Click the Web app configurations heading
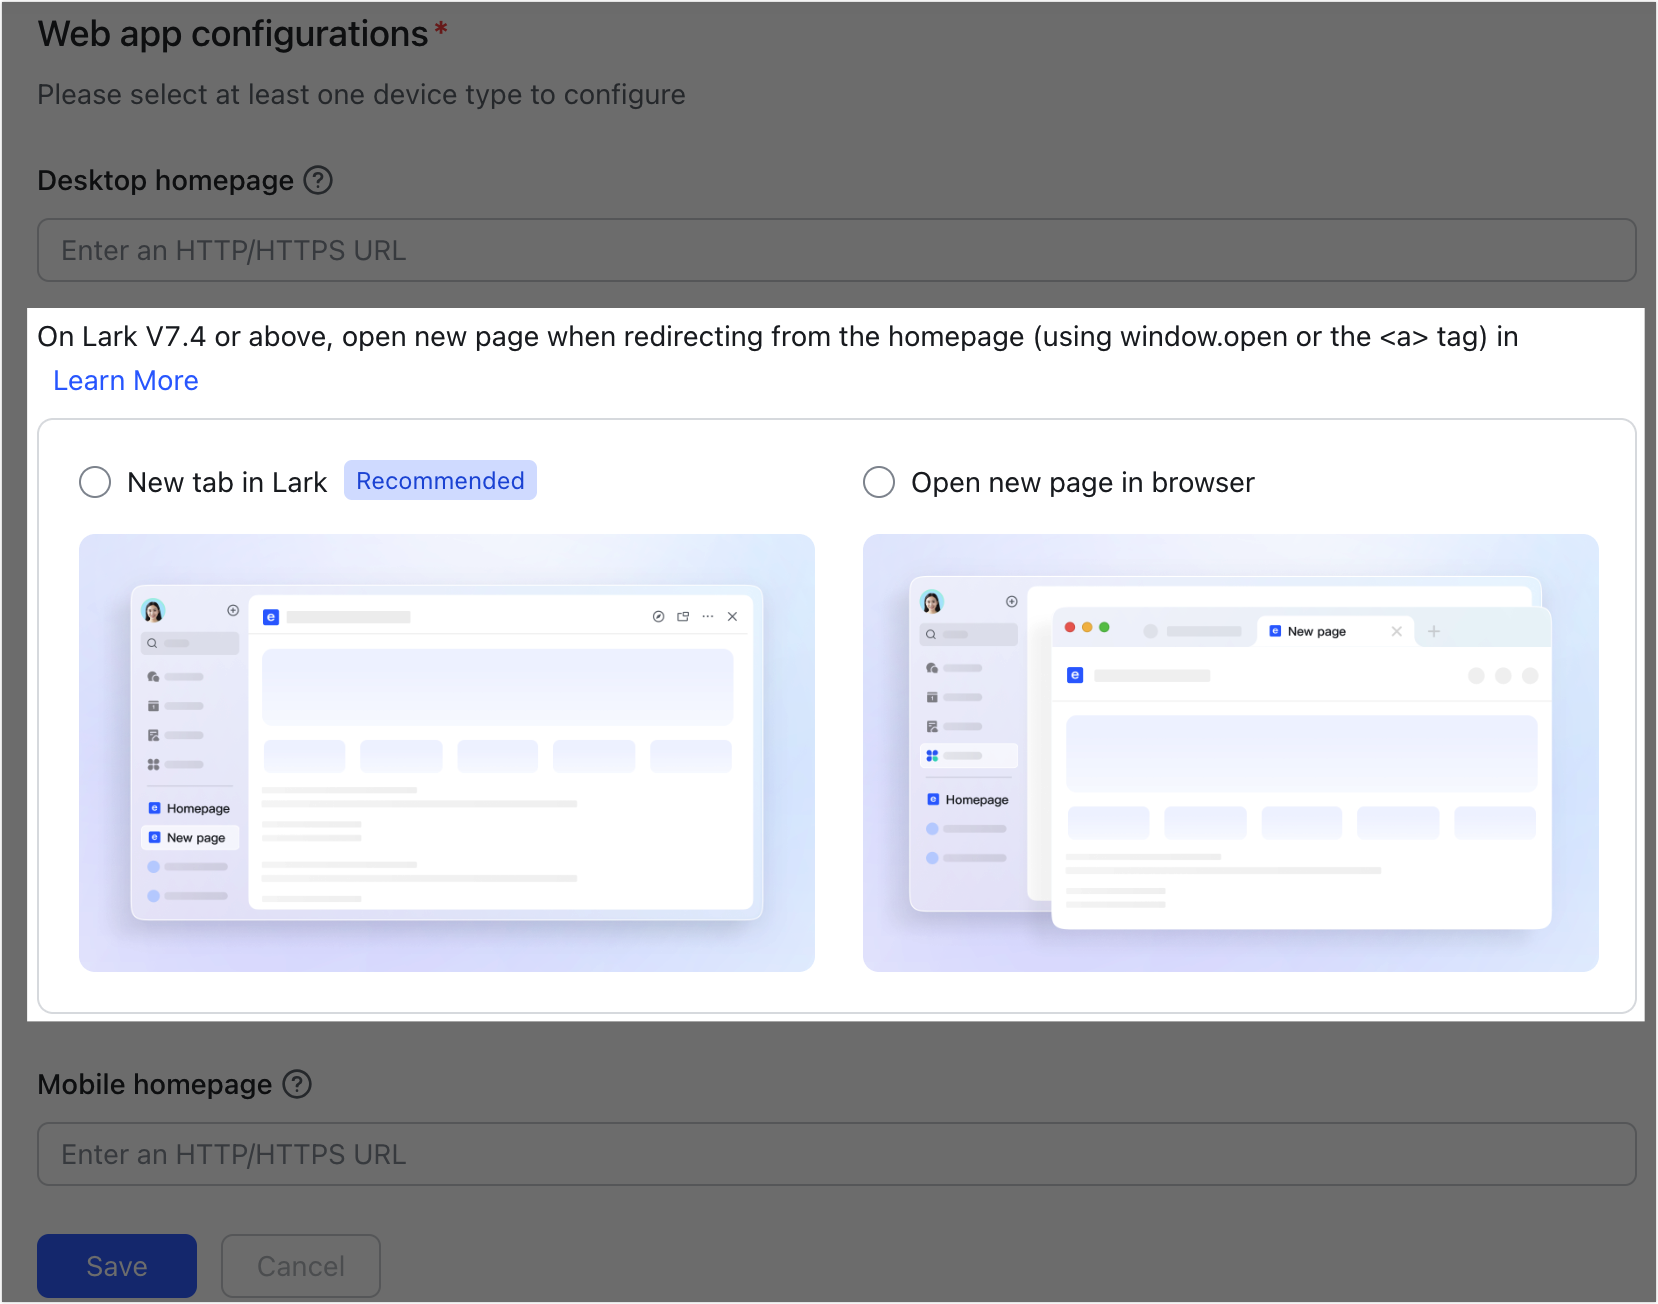The width and height of the screenshot is (1658, 1304). pos(233,34)
